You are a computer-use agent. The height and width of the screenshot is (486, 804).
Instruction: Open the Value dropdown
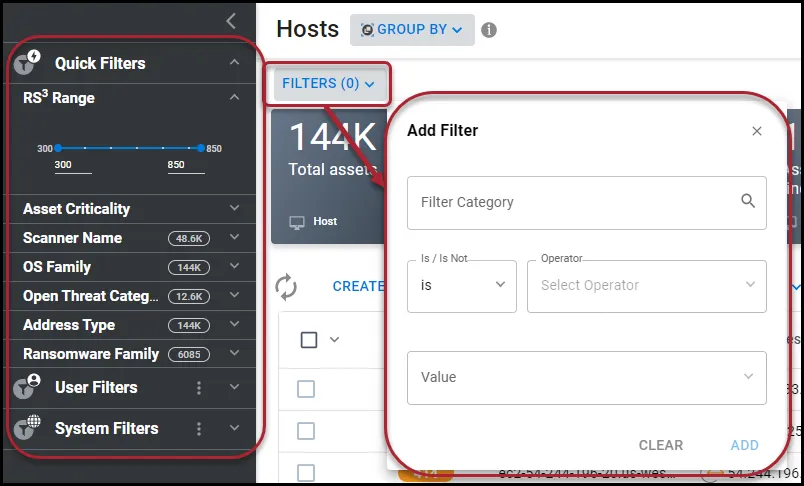(x=587, y=378)
